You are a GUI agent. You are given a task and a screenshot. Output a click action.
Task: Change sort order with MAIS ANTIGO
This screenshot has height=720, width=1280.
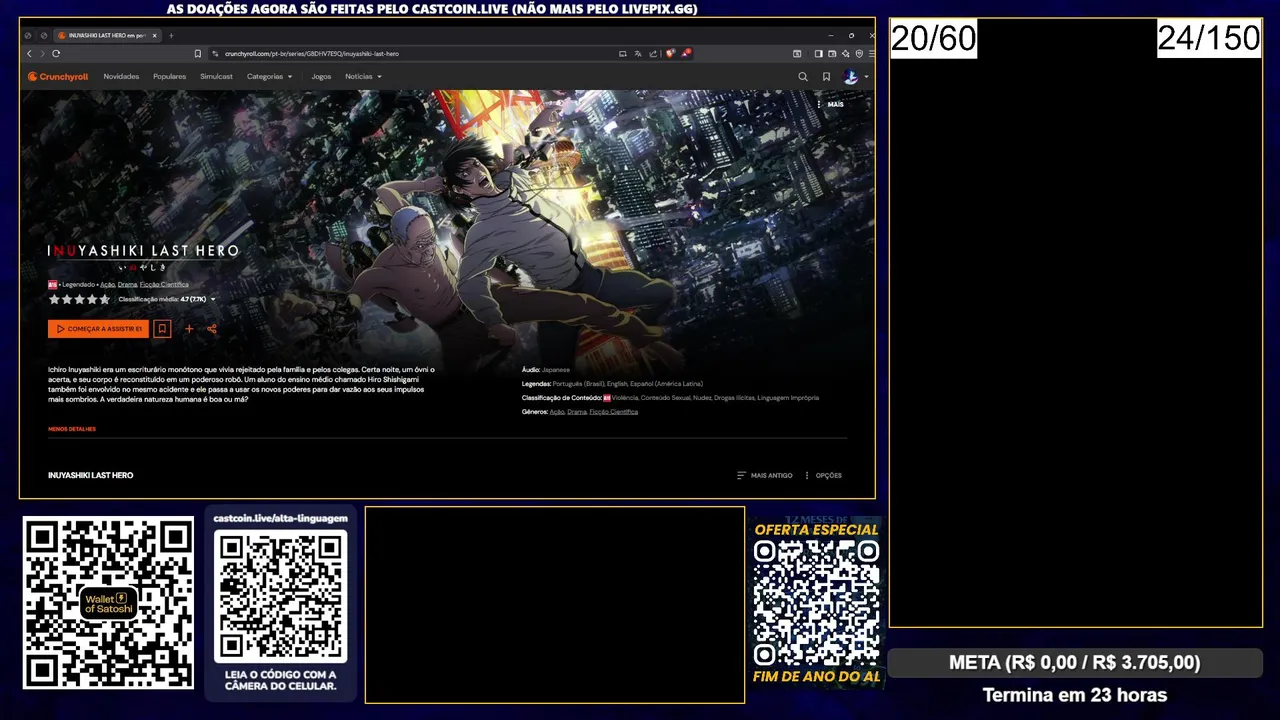(x=765, y=475)
